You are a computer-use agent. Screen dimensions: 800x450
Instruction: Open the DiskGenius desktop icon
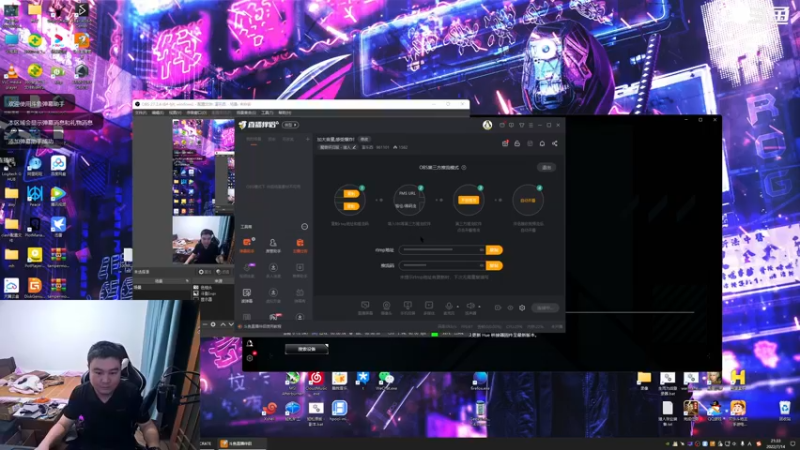pyautogui.click(x=35, y=288)
